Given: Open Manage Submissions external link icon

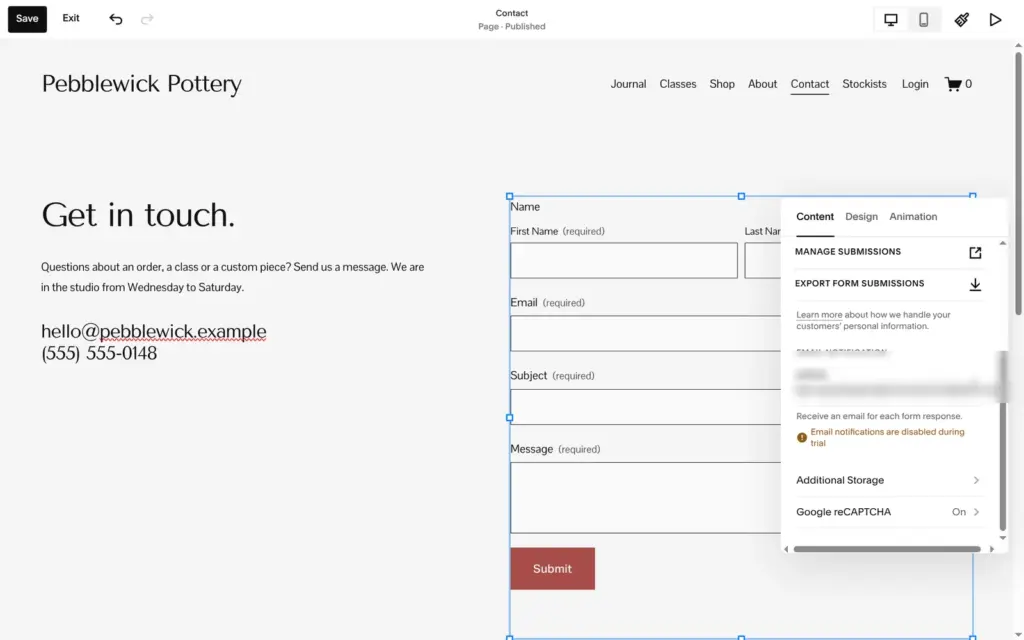Looking at the screenshot, I should 975,253.
